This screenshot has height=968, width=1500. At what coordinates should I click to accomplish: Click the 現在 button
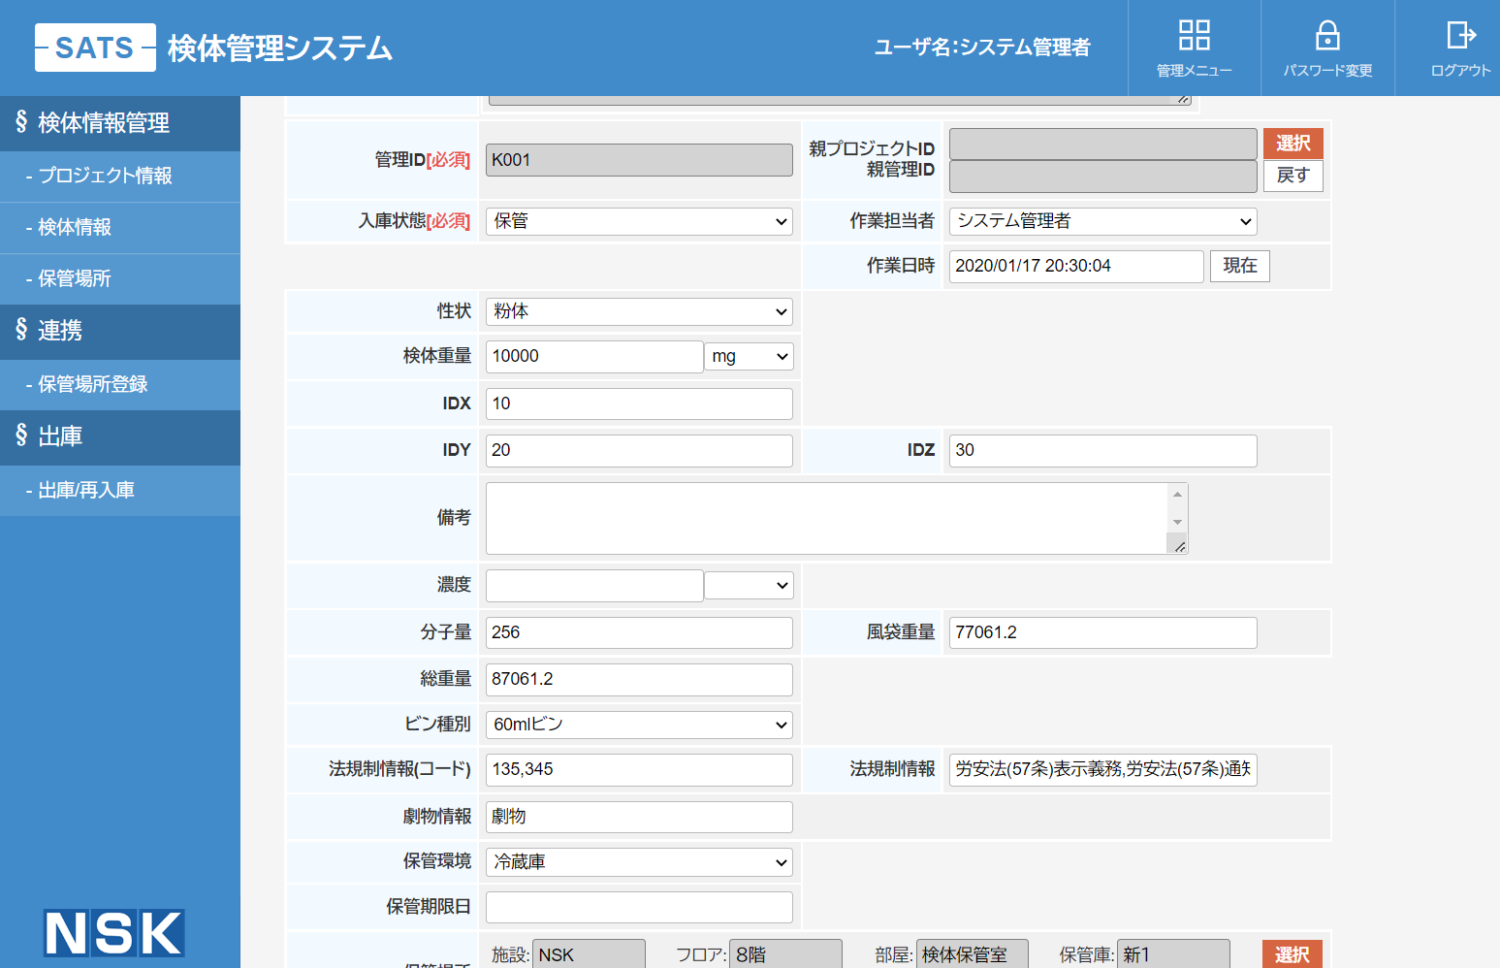coord(1240,266)
